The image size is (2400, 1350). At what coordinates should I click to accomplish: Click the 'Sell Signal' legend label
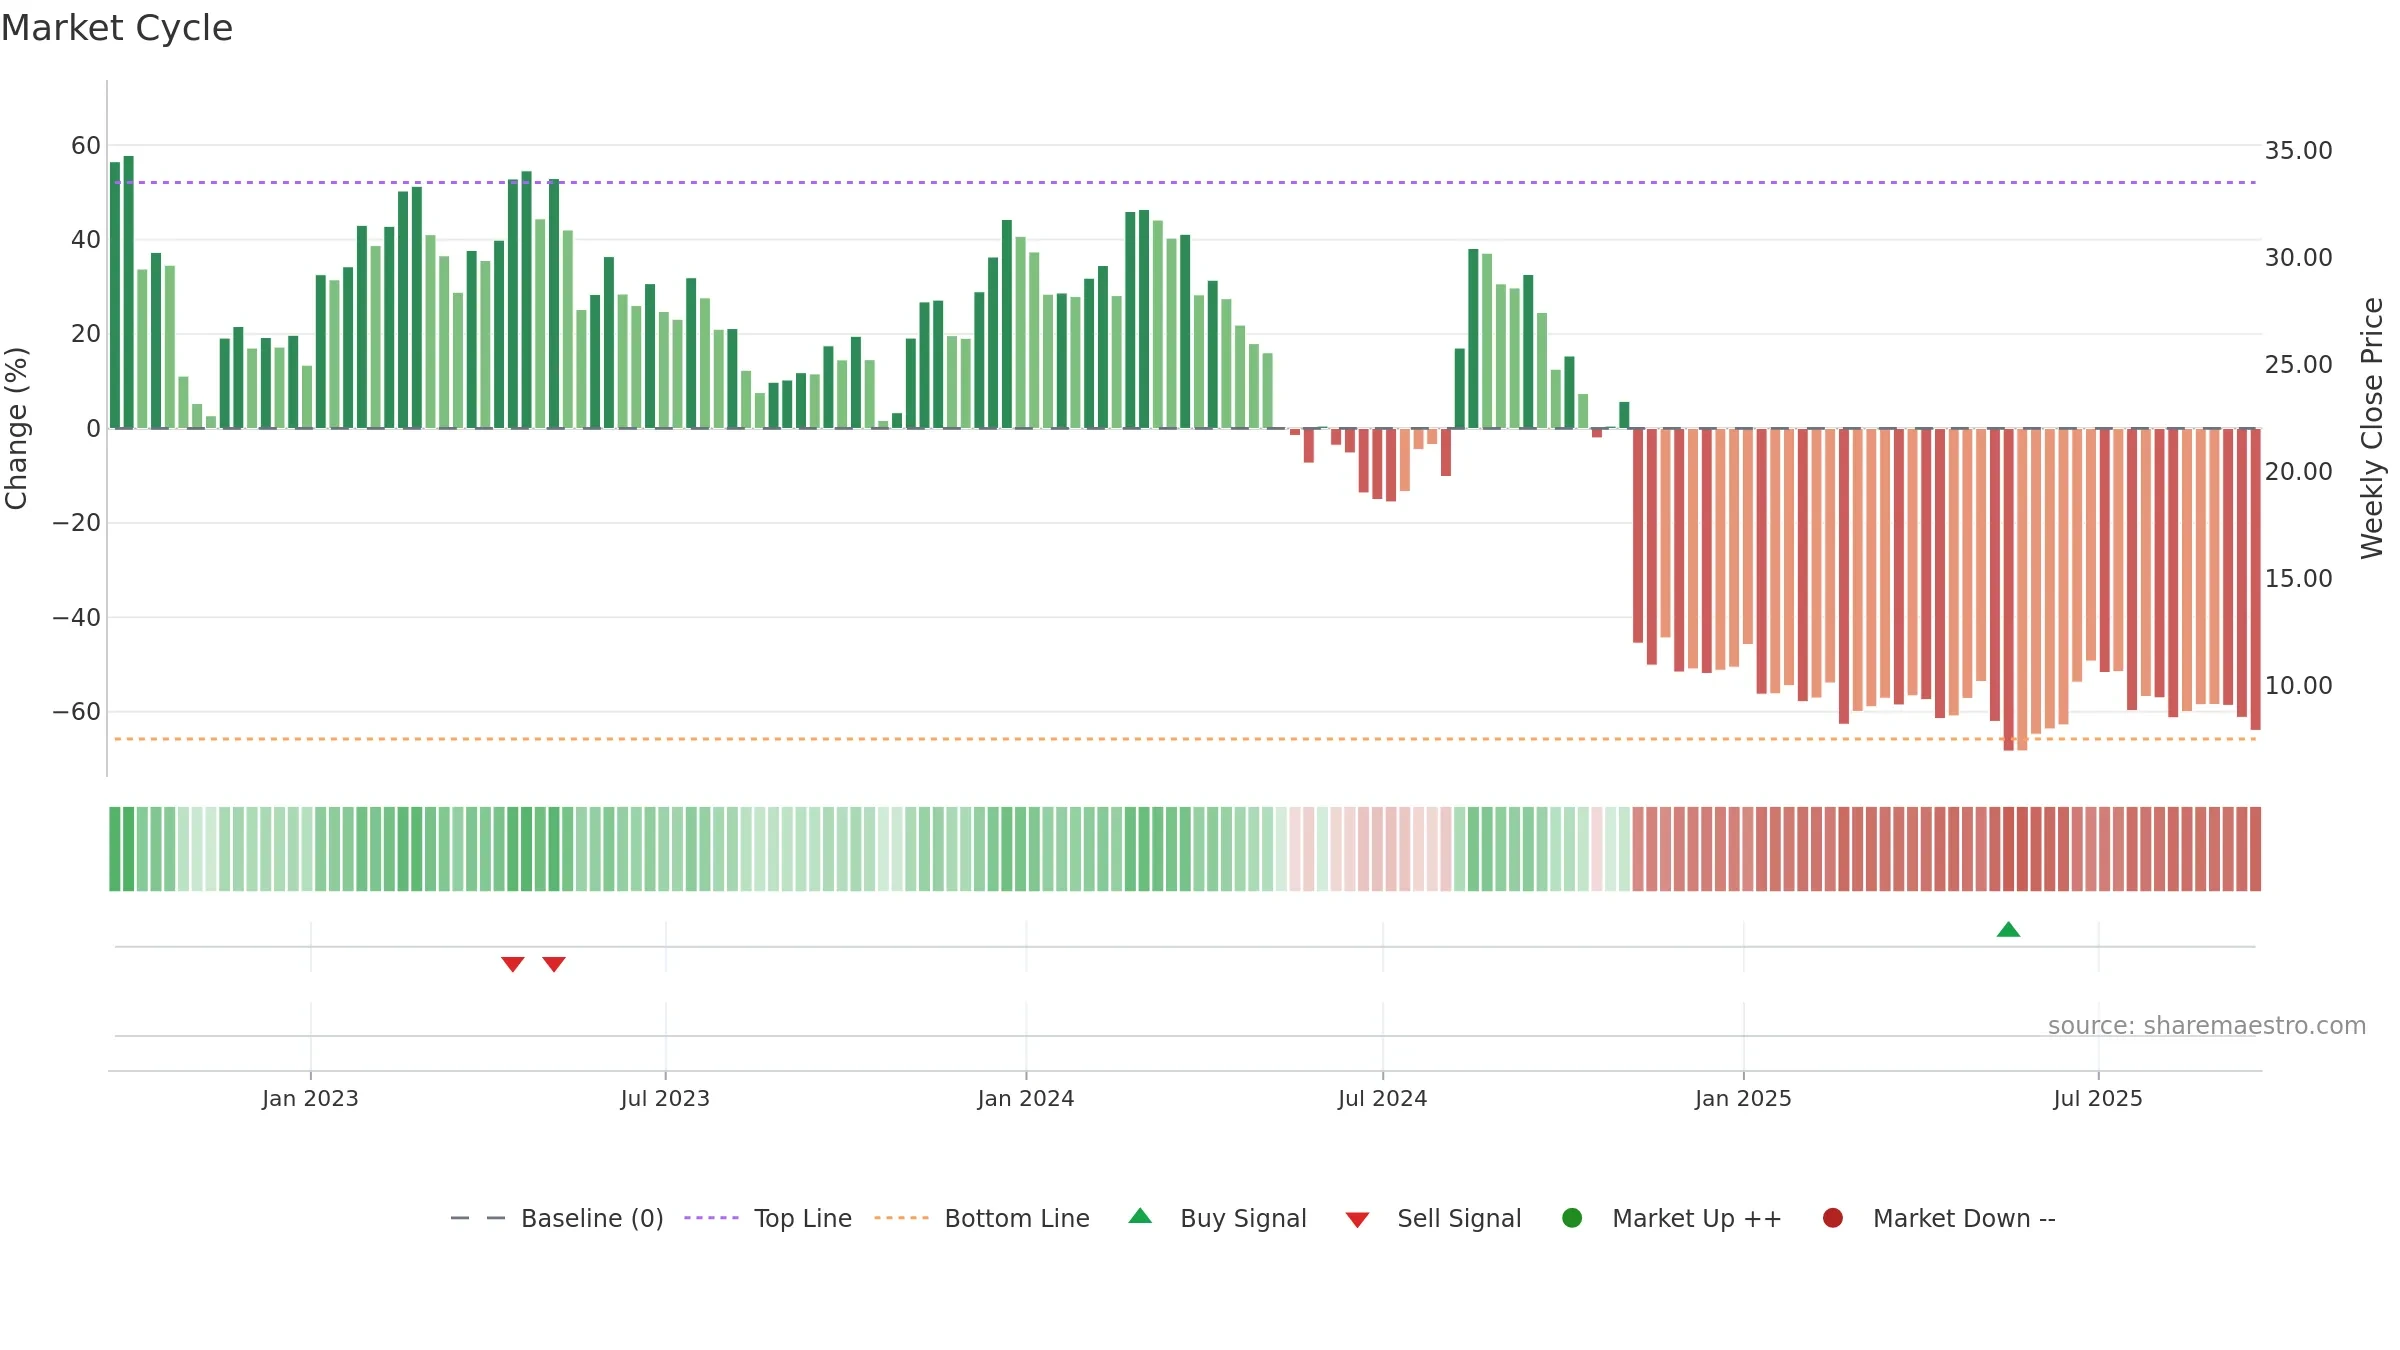[x=1459, y=1219]
